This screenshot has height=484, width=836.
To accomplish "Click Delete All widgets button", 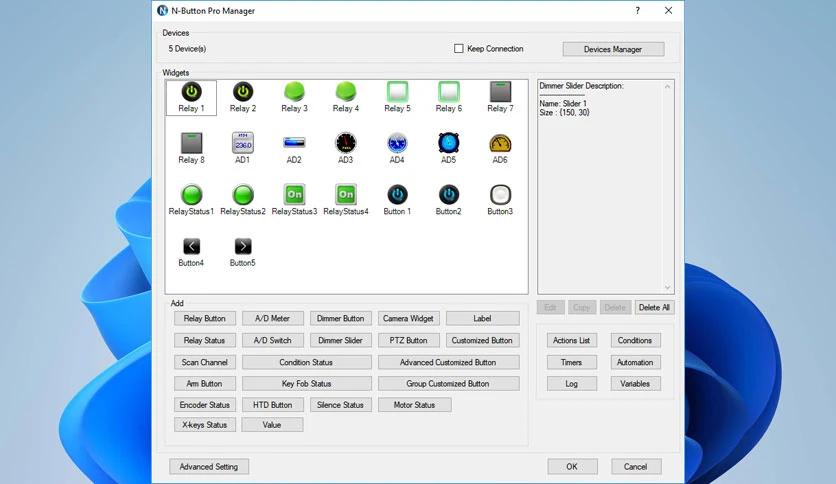I will pos(654,308).
